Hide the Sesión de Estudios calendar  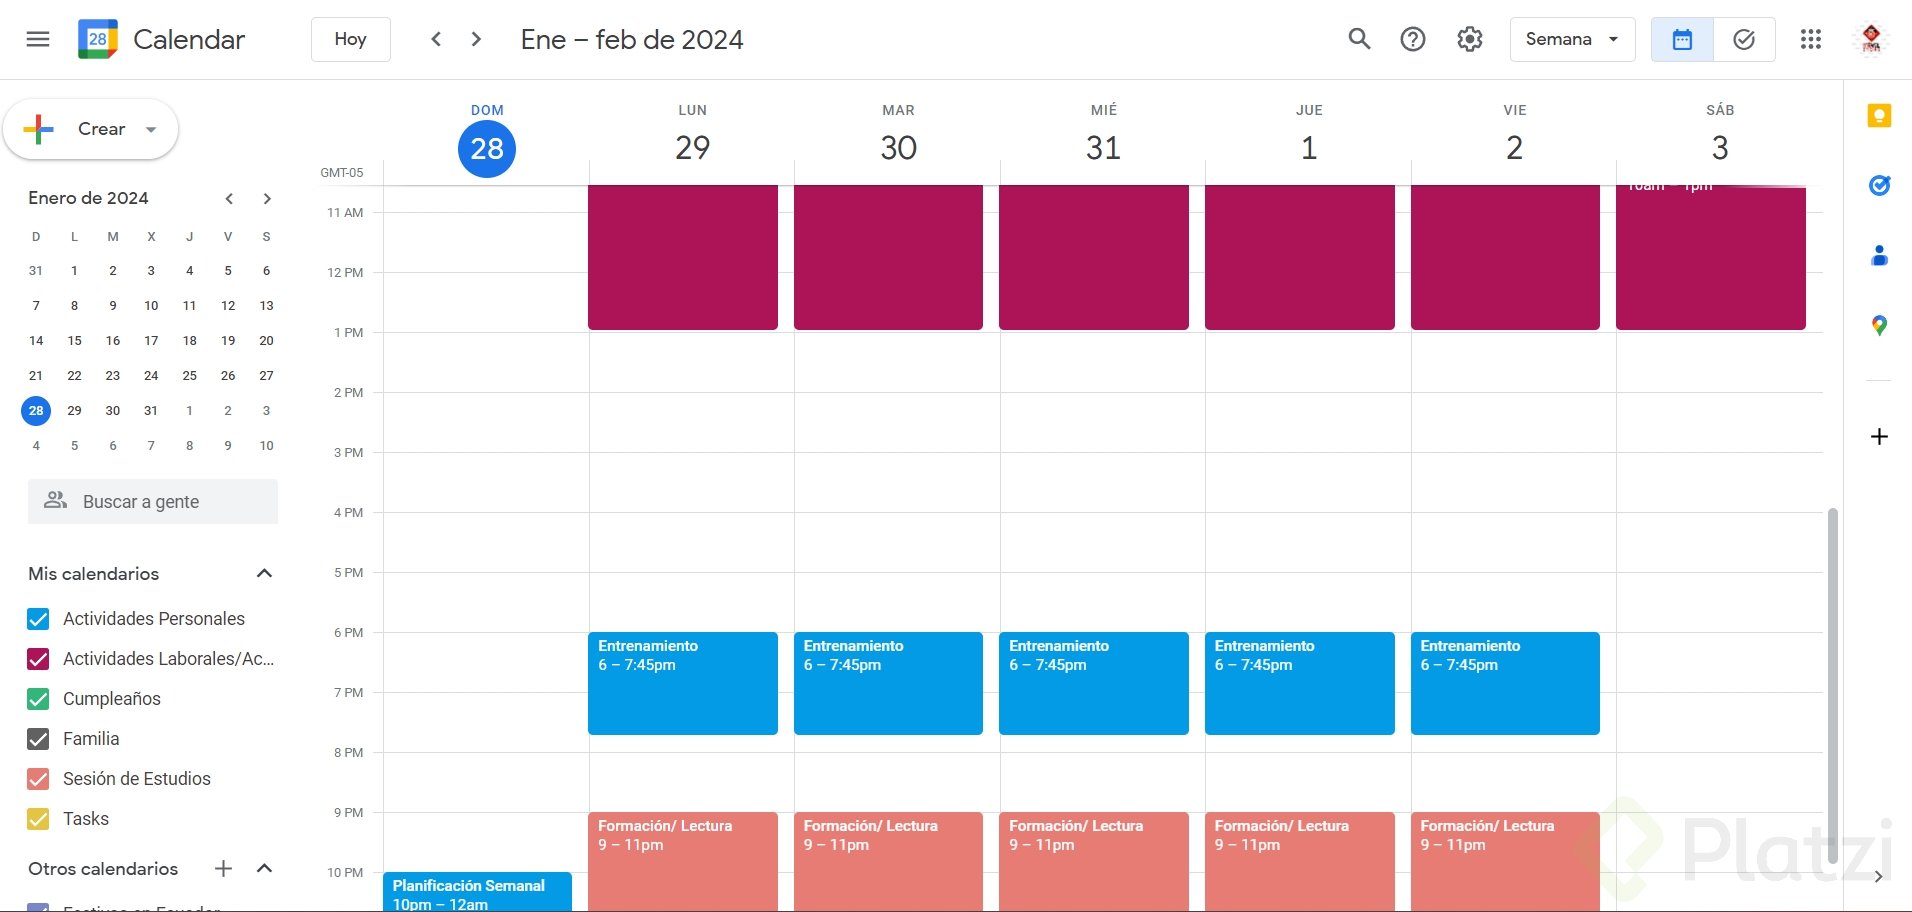click(38, 779)
